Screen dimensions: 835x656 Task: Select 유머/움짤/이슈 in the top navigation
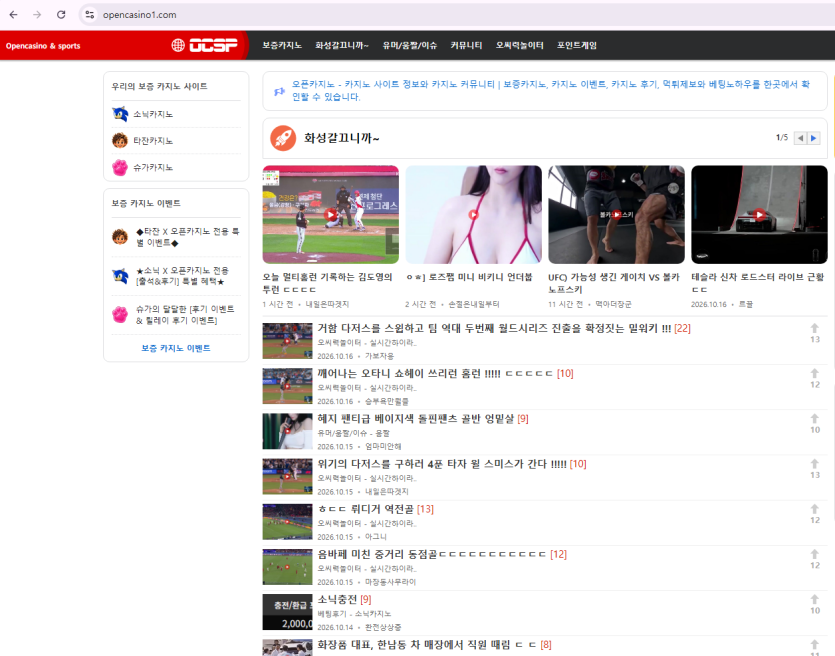click(410, 45)
